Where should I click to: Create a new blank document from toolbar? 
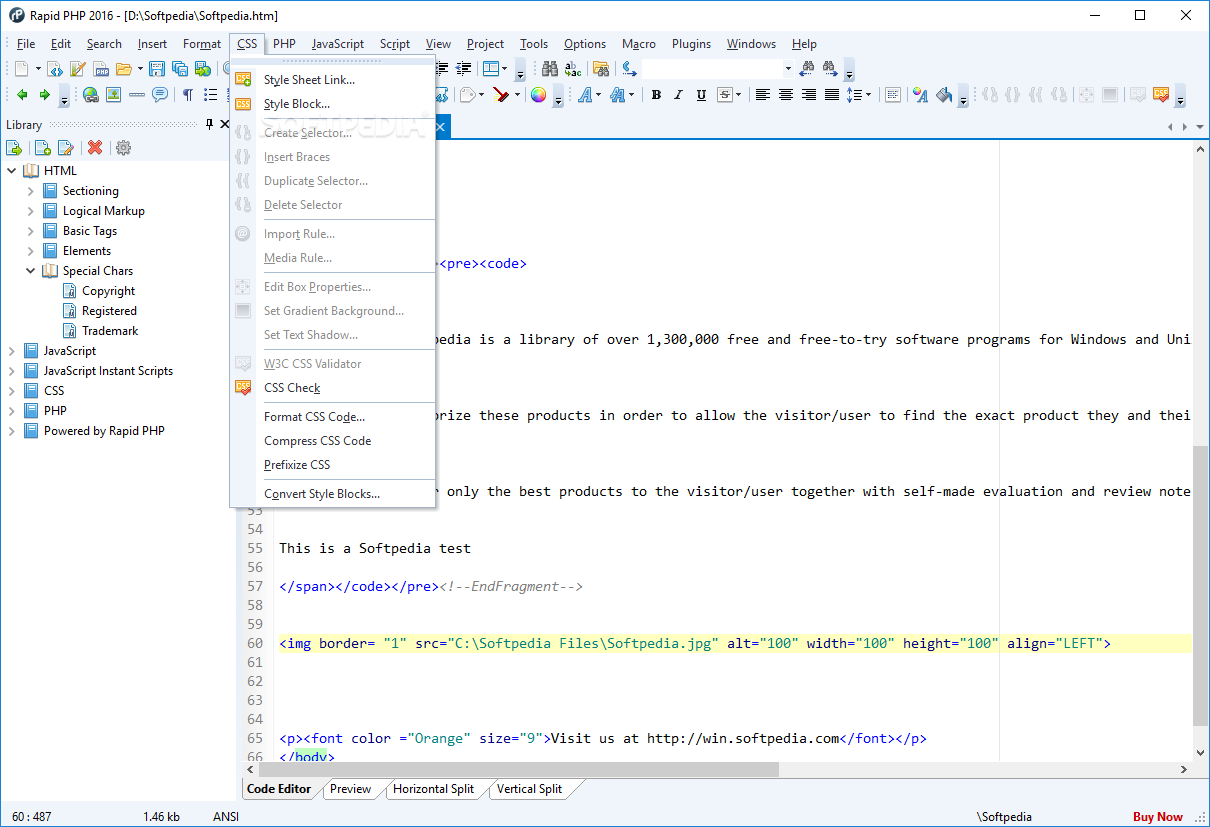tap(21, 69)
